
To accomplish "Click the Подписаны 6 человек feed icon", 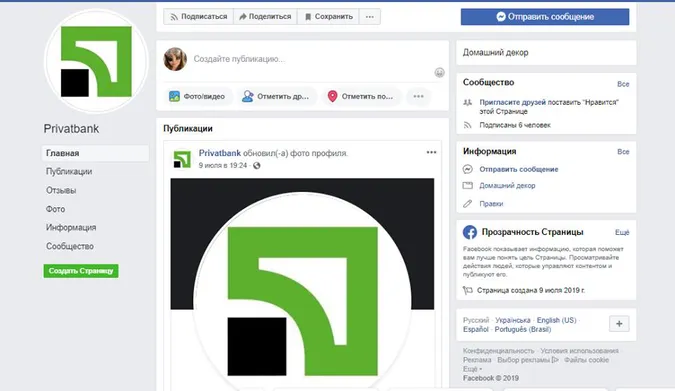I will [x=468, y=125].
